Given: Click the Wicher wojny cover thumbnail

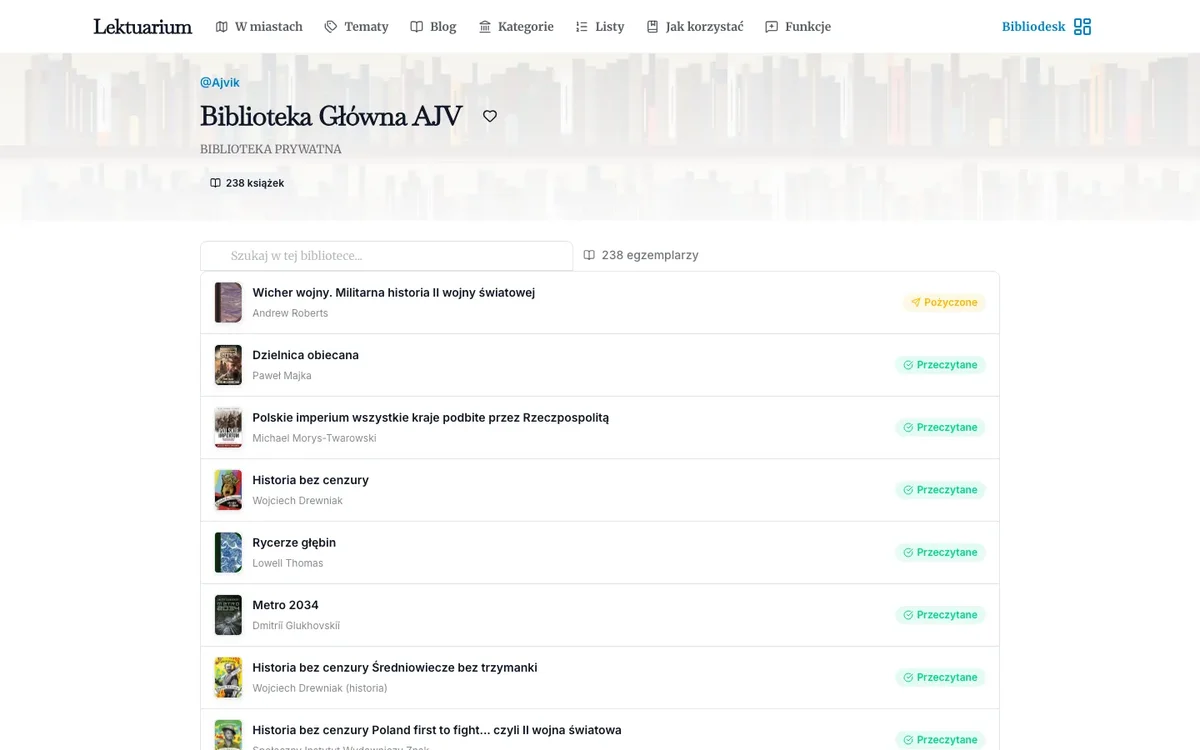Looking at the screenshot, I should pyautogui.click(x=228, y=302).
